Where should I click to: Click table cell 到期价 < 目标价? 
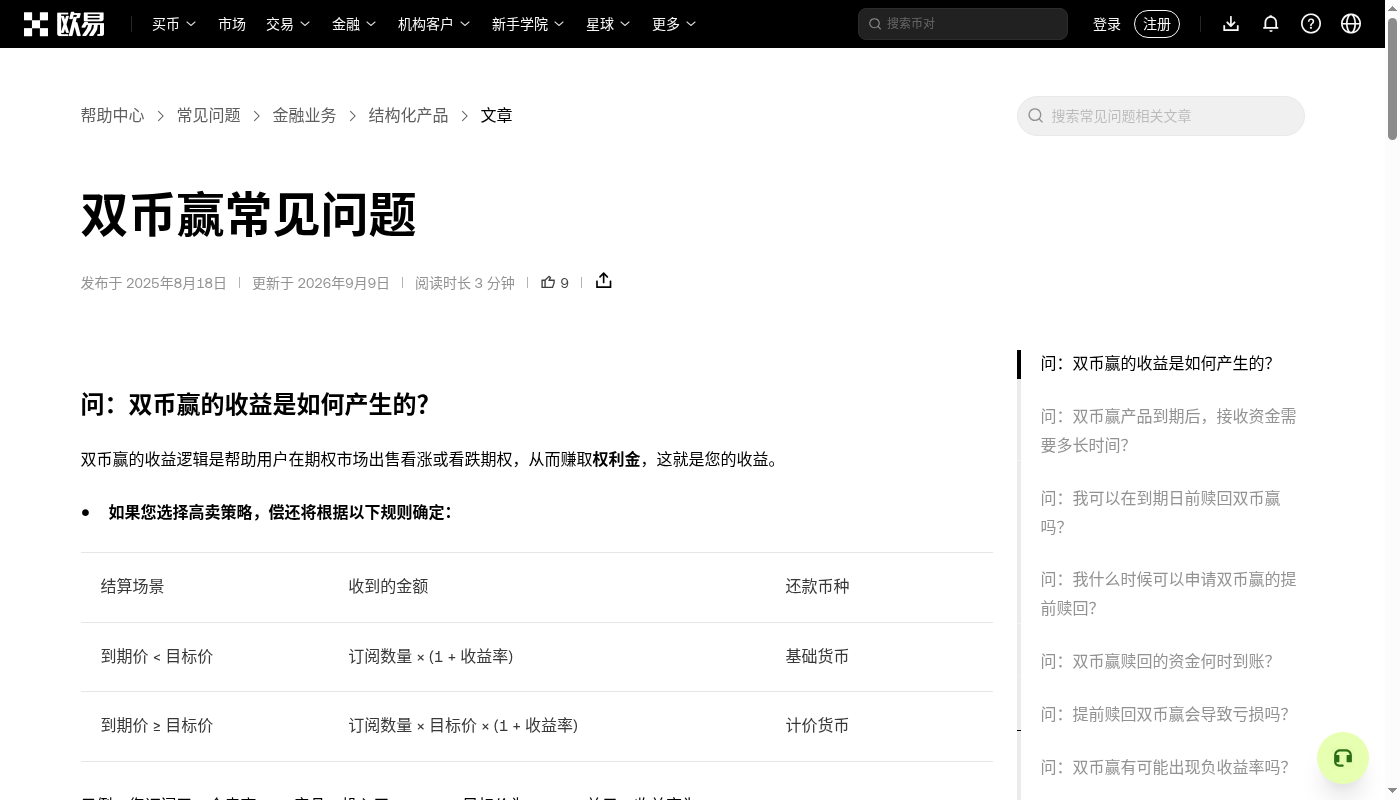[x=157, y=657]
